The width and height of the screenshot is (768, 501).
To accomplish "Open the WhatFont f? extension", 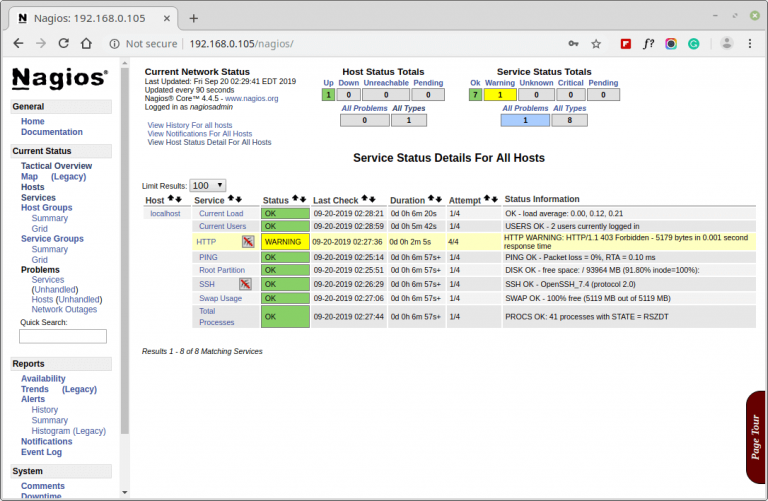I will 648,44.
